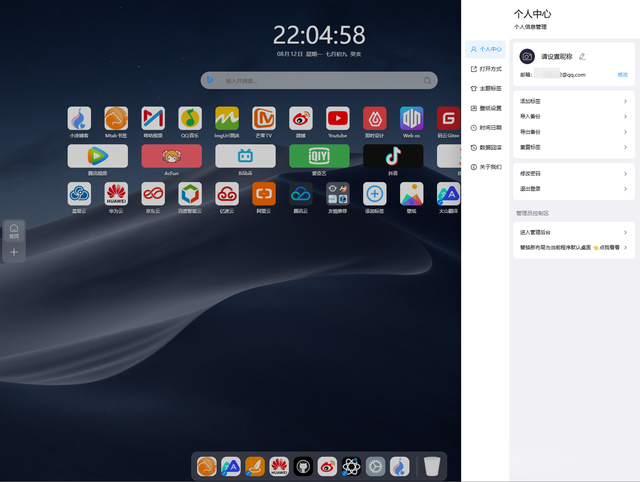Open the orange feather icon in dock

click(255, 466)
